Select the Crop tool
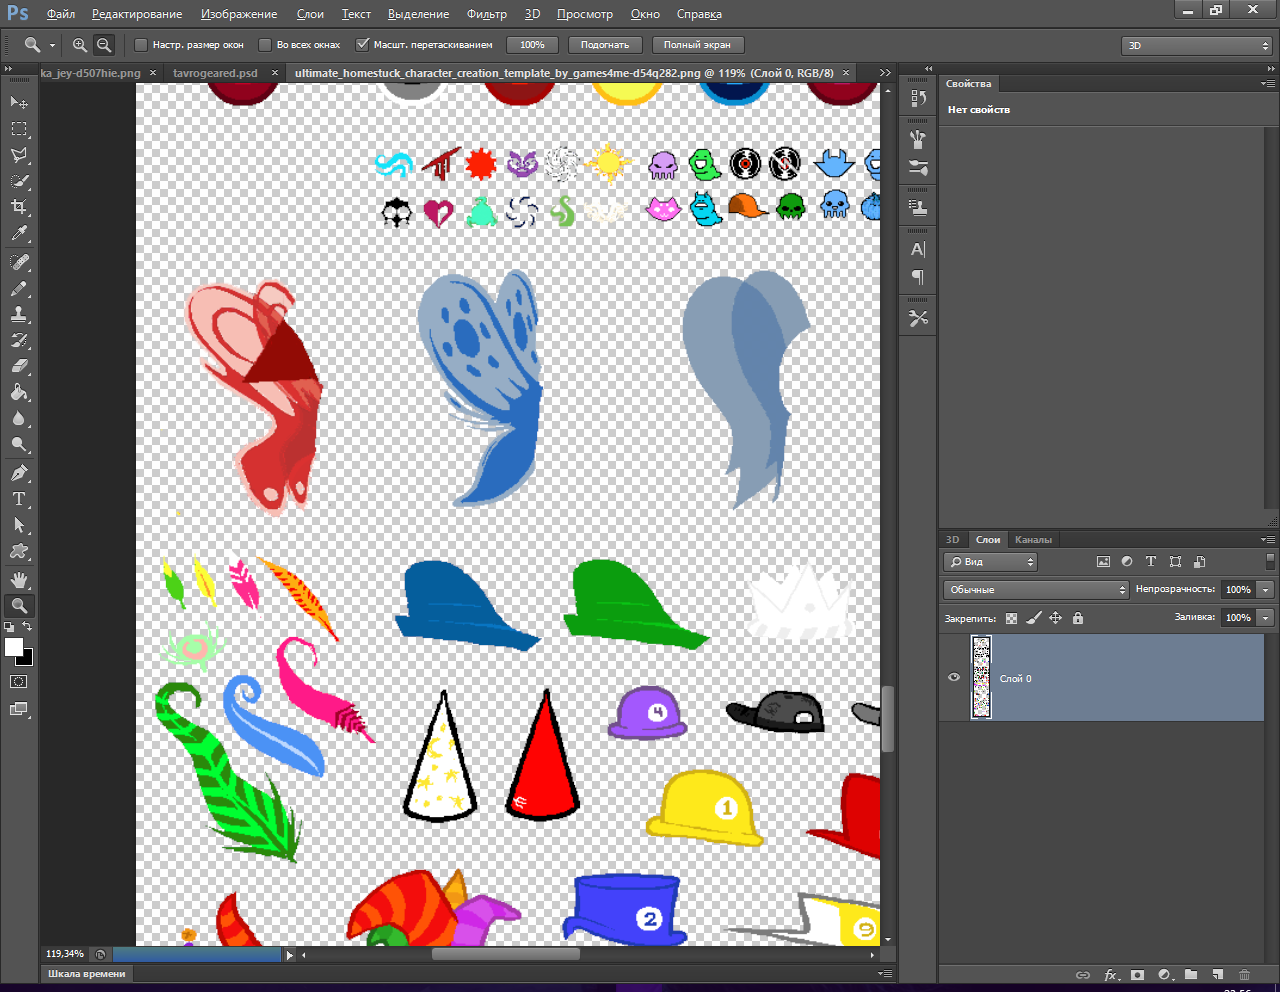 [x=19, y=207]
